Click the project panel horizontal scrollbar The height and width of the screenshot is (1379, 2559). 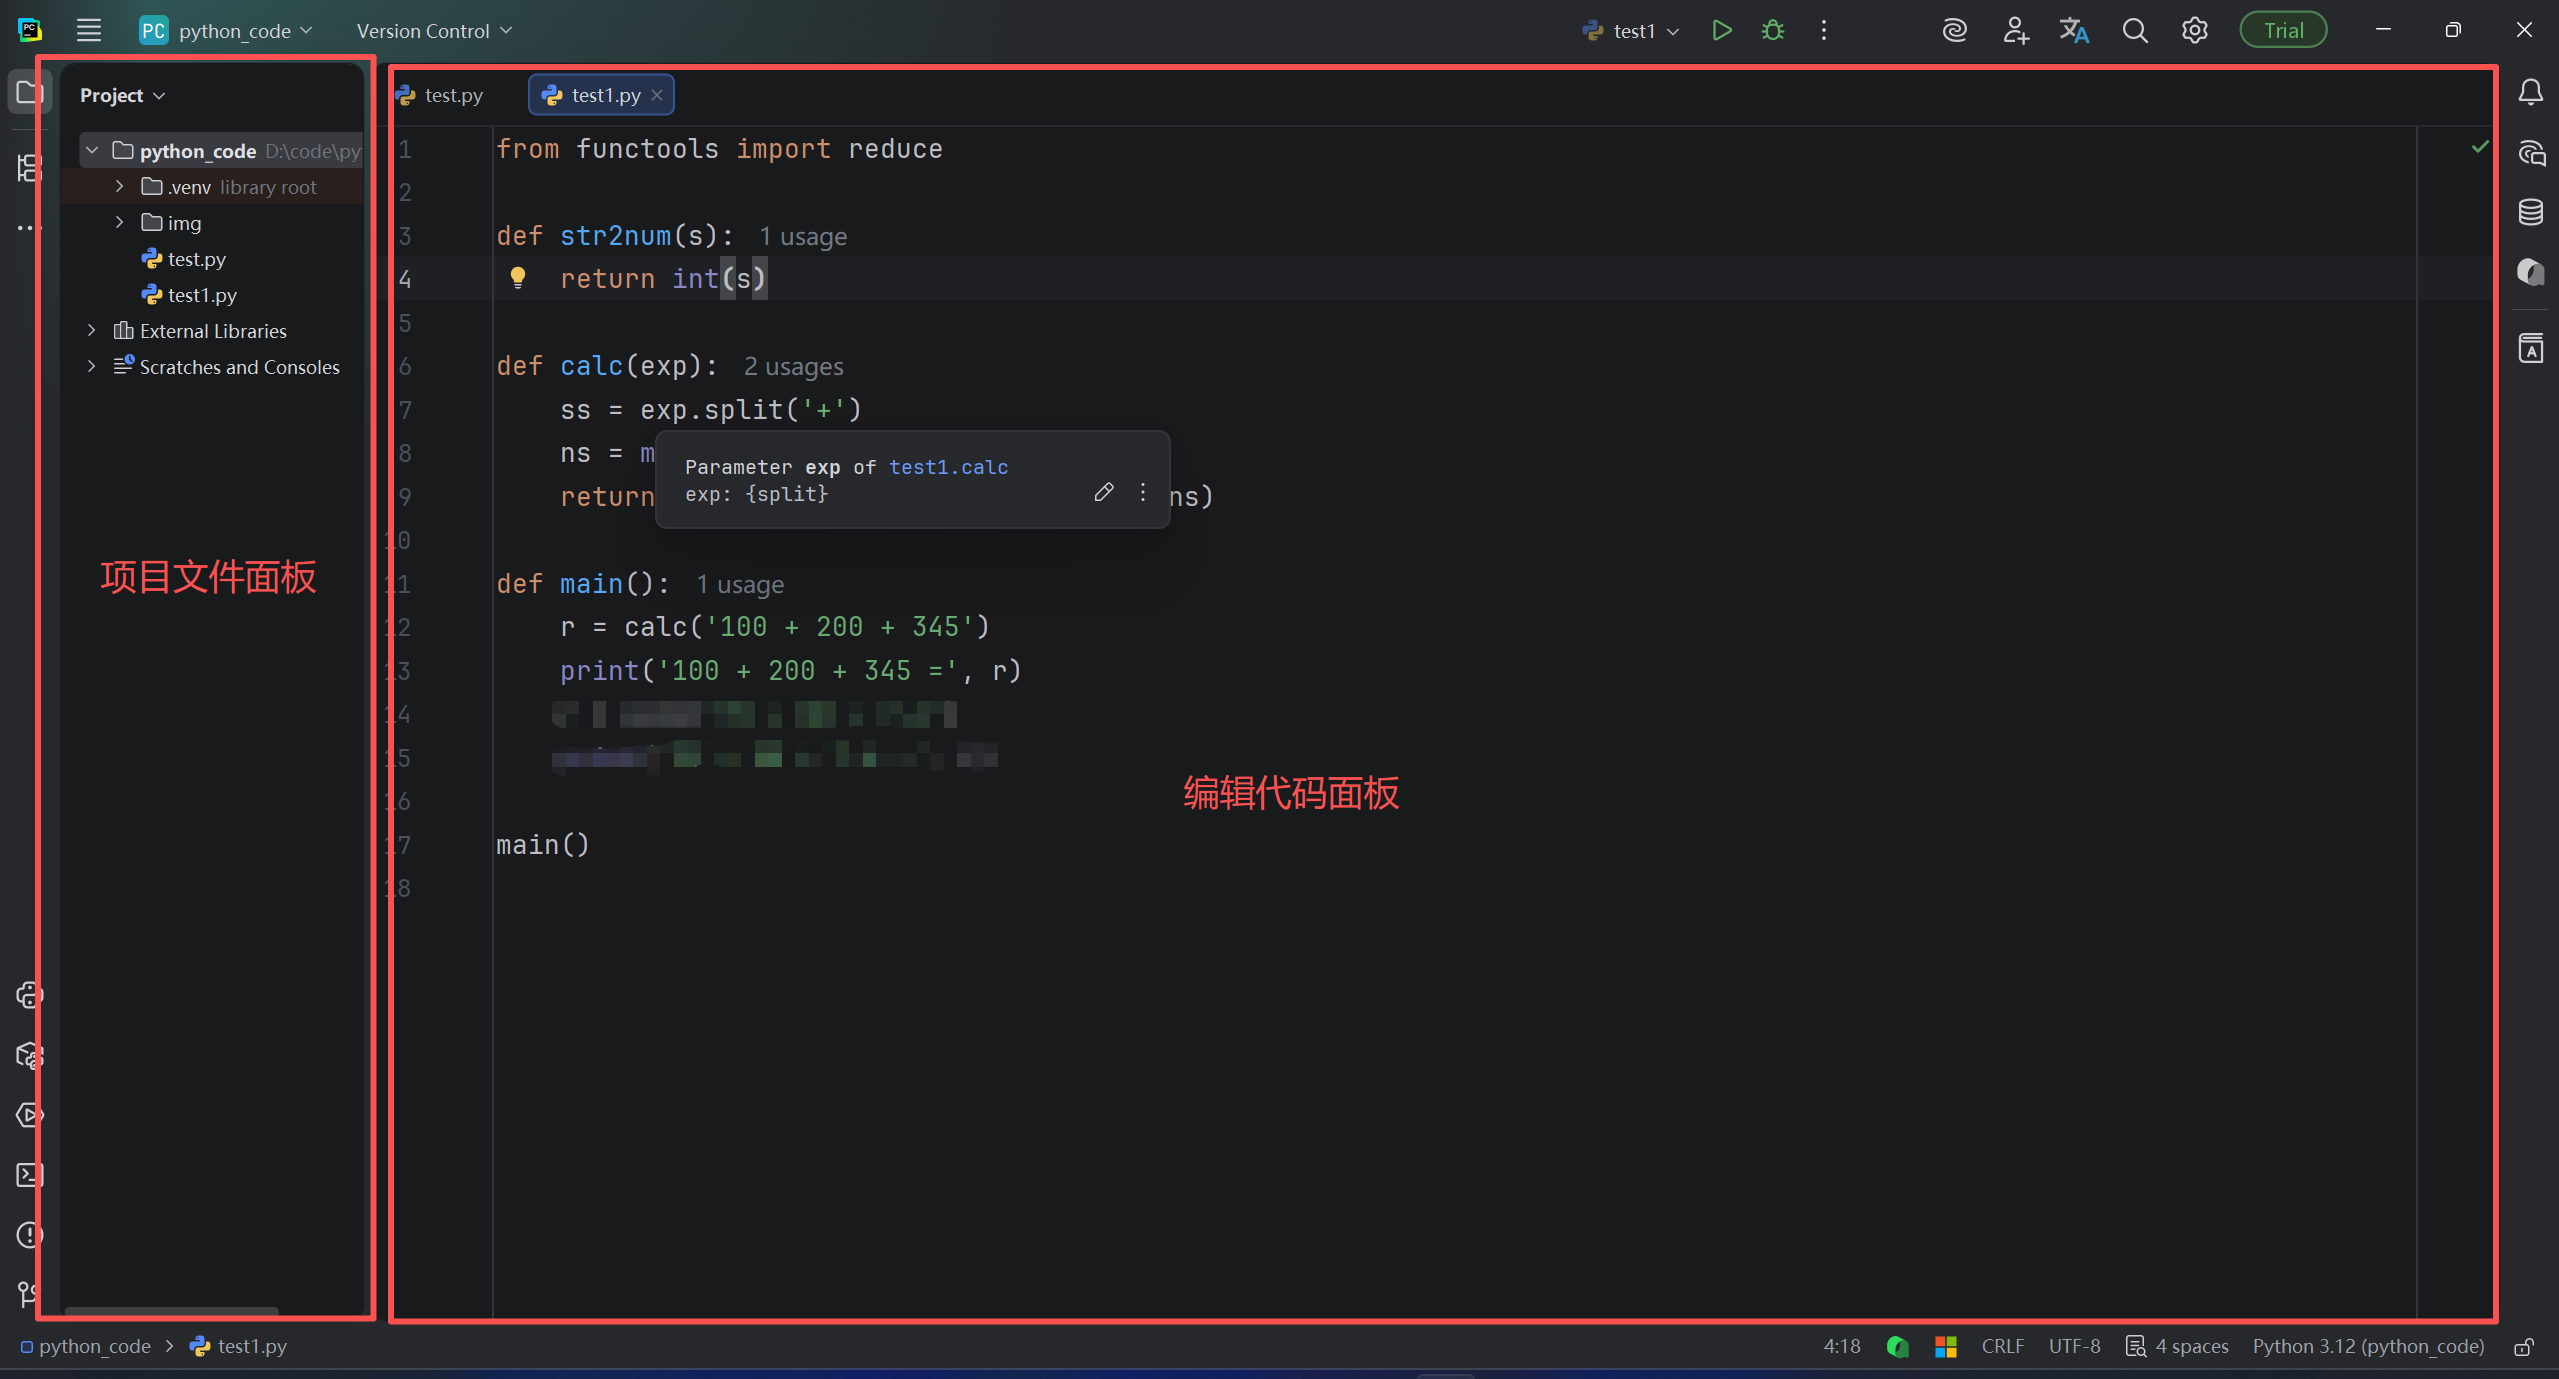pos(171,1310)
